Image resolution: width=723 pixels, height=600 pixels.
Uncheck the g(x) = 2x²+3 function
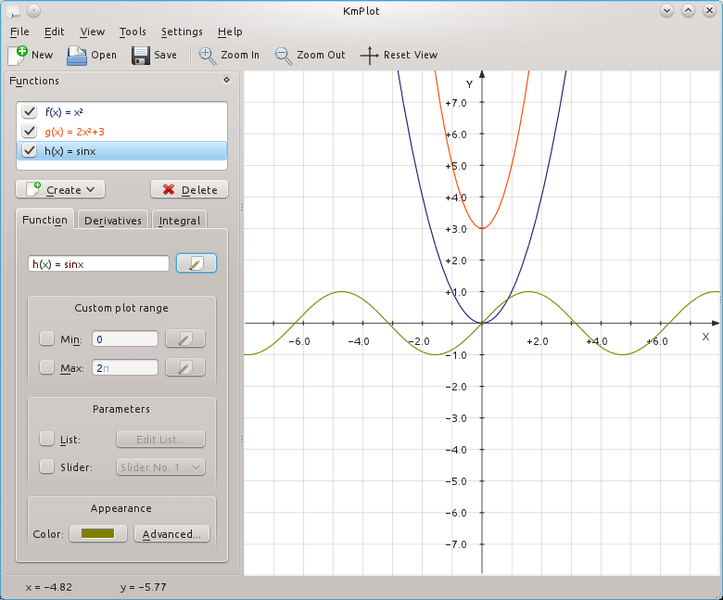(30, 132)
